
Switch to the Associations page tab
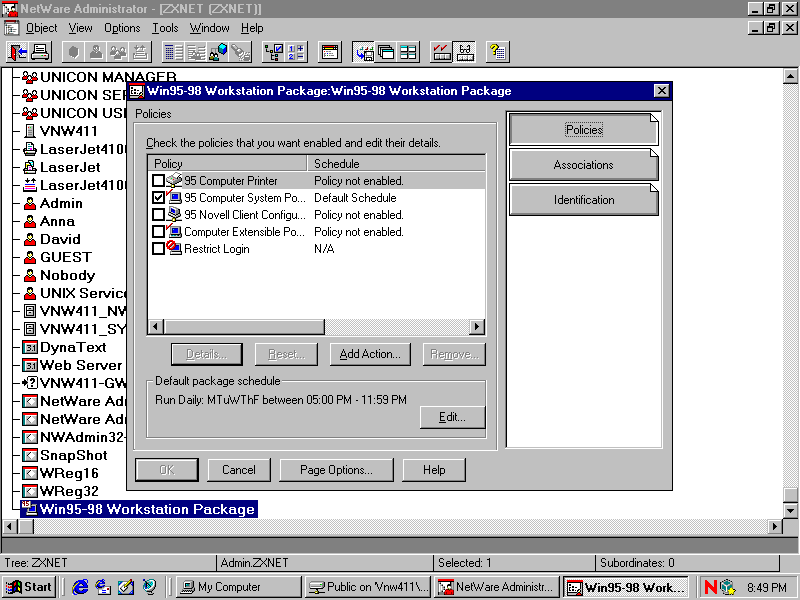(x=584, y=165)
